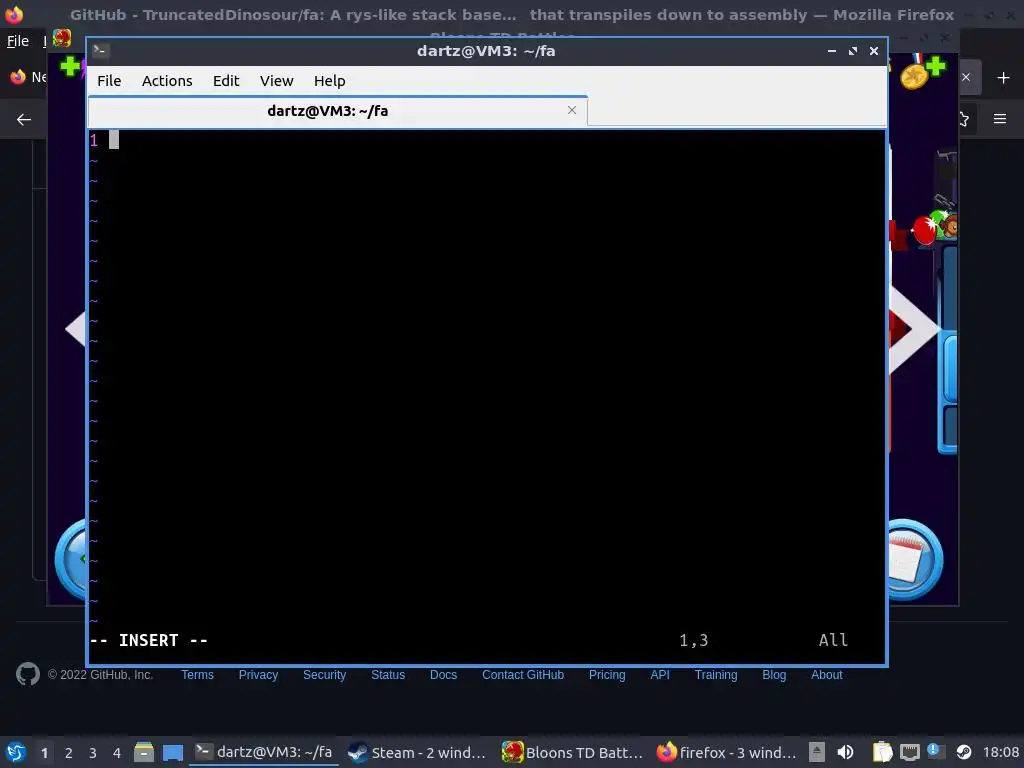The image size is (1024, 768).
Task: Click the GitHub logo in the footer
Action: (27, 674)
